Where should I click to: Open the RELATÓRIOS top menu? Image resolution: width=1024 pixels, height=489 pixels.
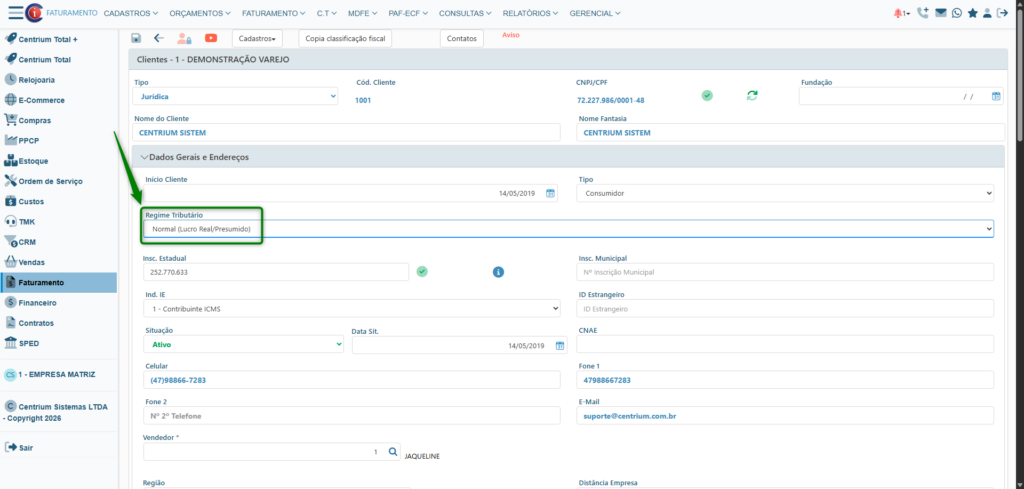click(x=532, y=13)
